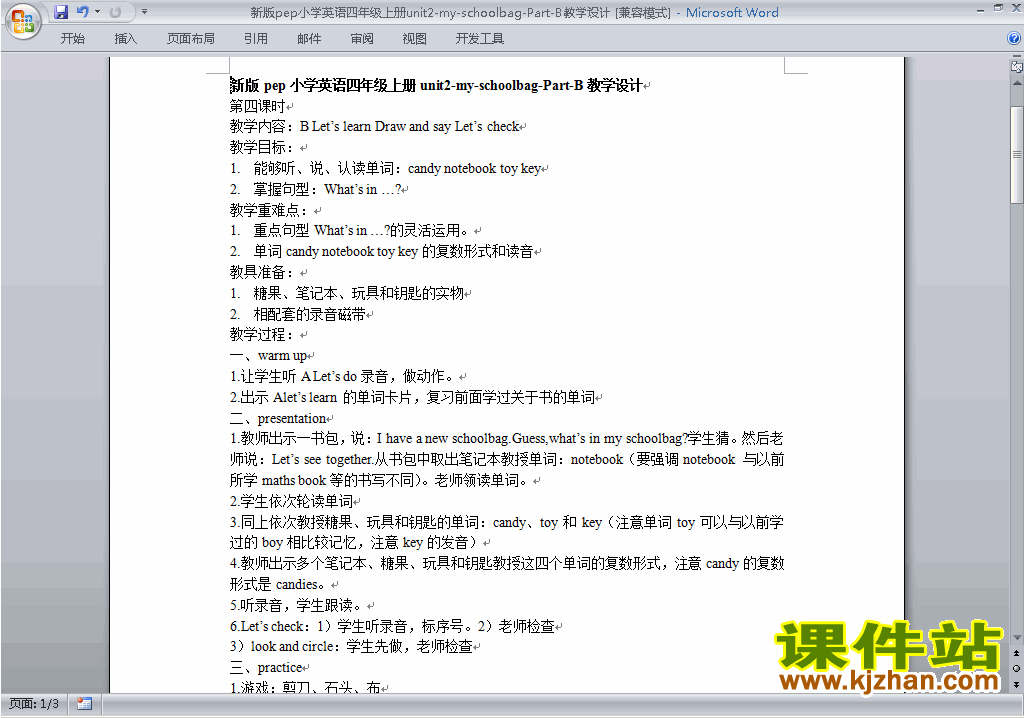The width and height of the screenshot is (1024, 718).
Task: Click the bold document title line 新版 pep 小学英语四年级上册
Action: point(436,85)
